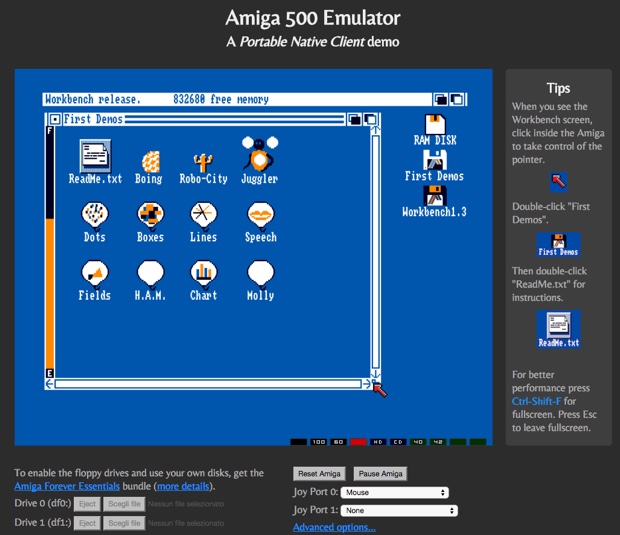
Task: Click the "832680 free memory" text
Action: coord(221,99)
